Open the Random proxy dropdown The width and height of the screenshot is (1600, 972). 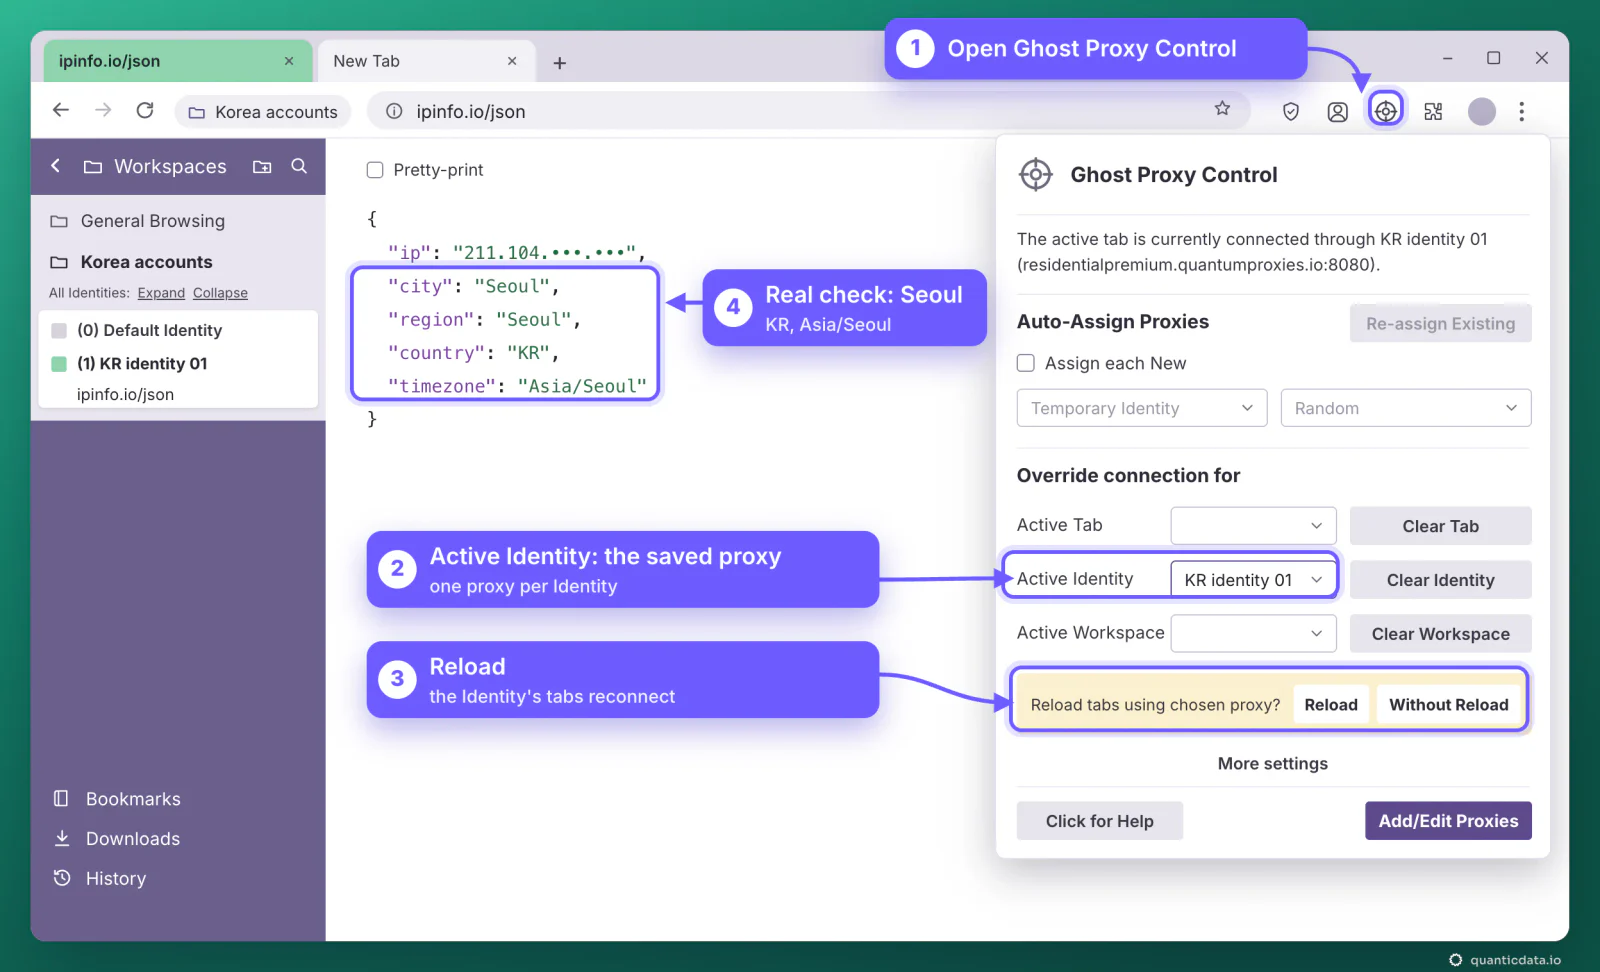[1406, 408]
